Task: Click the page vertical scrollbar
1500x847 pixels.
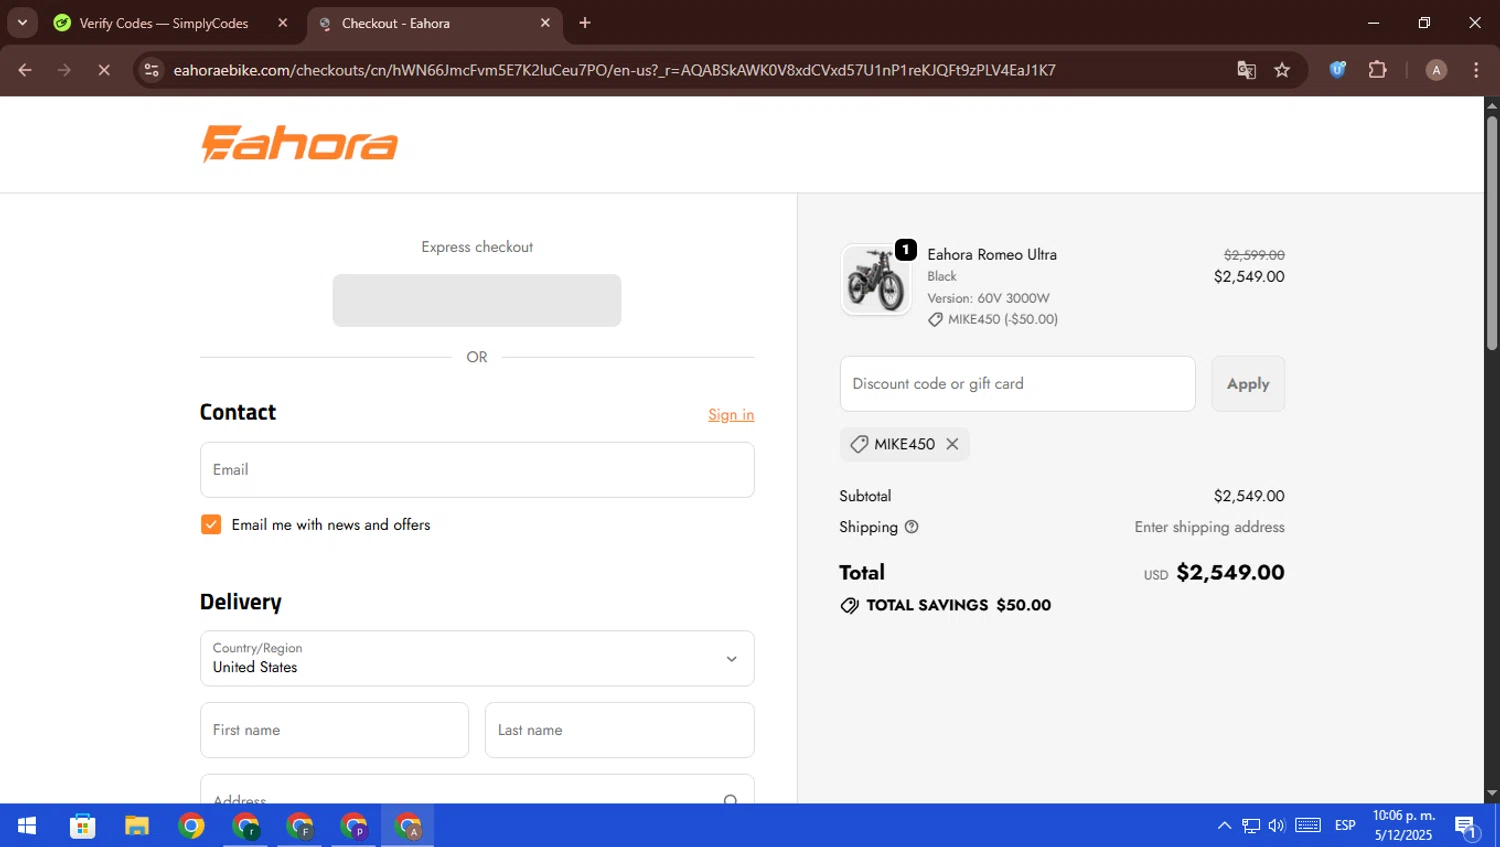Action: (1491, 232)
